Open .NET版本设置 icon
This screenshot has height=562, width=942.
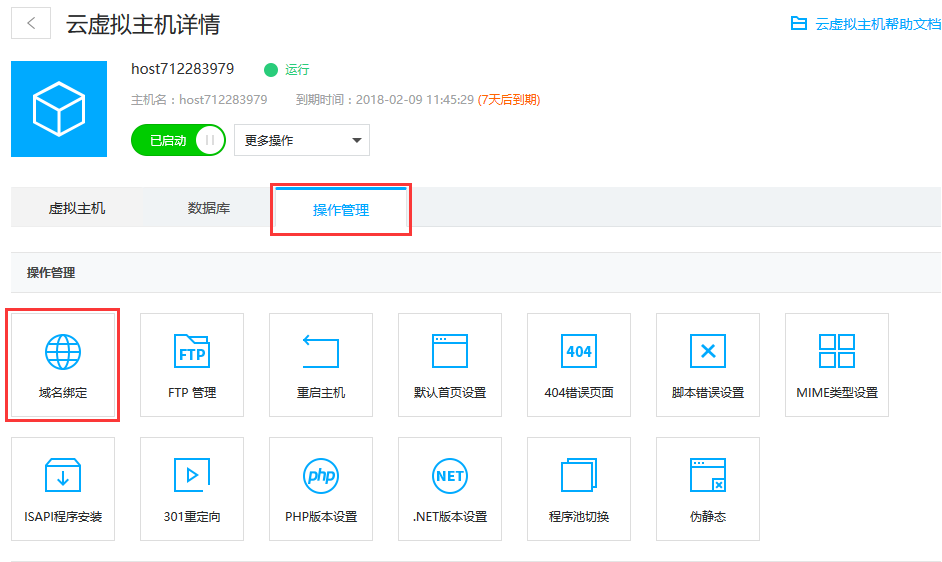coord(450,476)
